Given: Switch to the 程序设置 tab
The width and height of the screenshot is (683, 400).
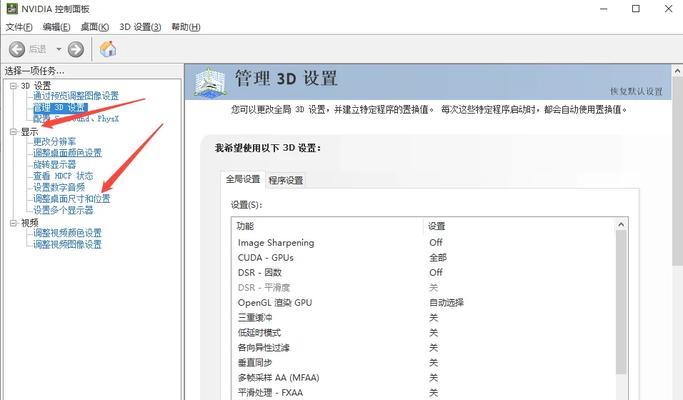Looking at the screenshot, I should (286, 180).
